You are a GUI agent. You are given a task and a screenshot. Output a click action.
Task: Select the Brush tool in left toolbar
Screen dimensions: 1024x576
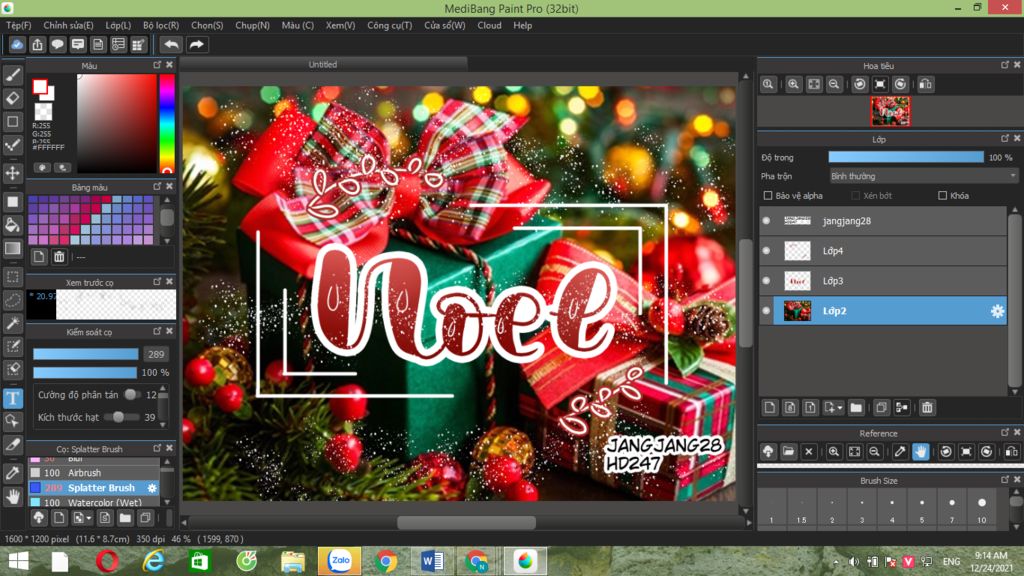pyautogui.click(x=12, y=75)
